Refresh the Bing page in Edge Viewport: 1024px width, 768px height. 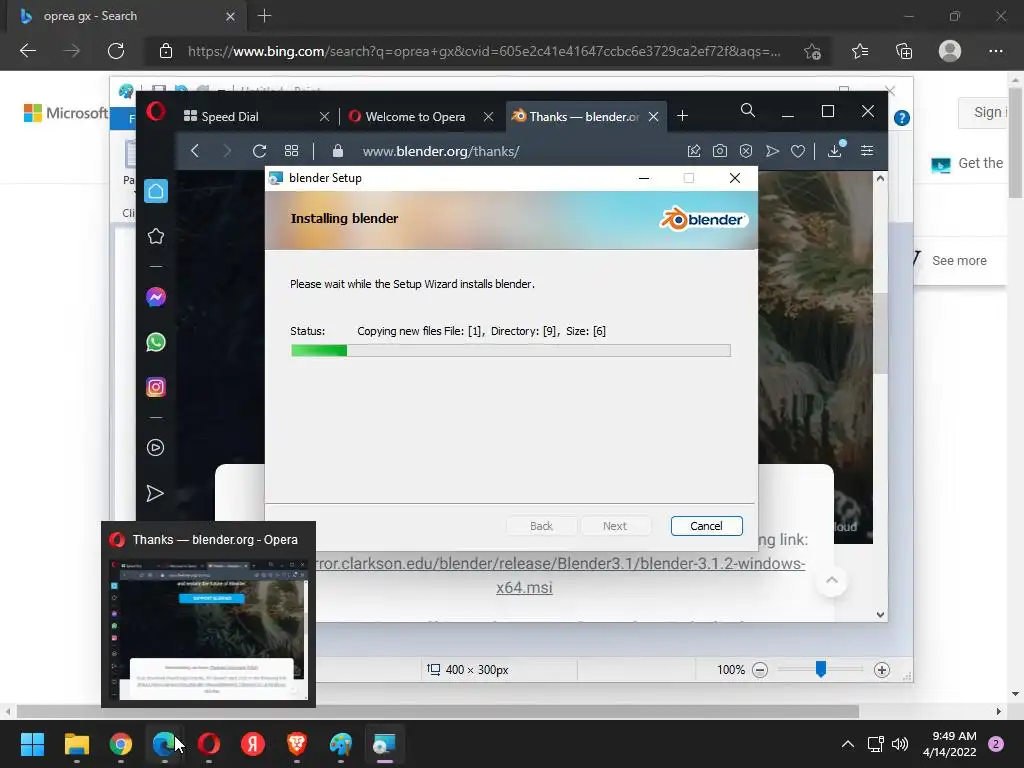(116, 51)
